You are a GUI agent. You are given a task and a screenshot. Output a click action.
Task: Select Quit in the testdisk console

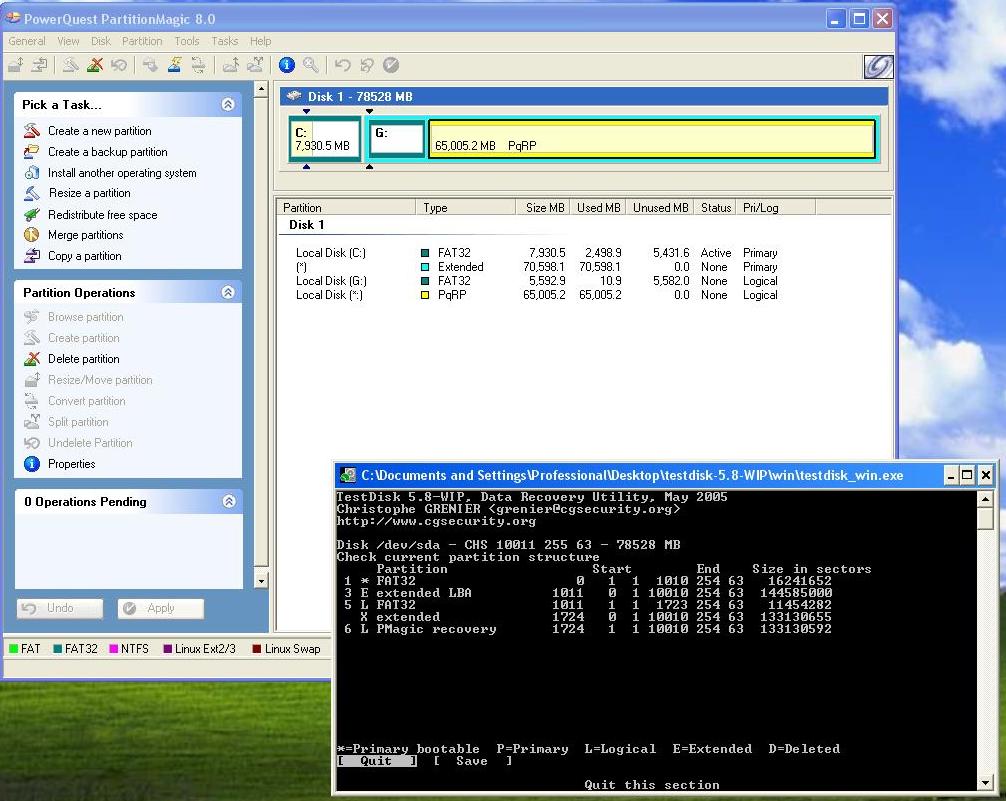click(x=376, y=761)
